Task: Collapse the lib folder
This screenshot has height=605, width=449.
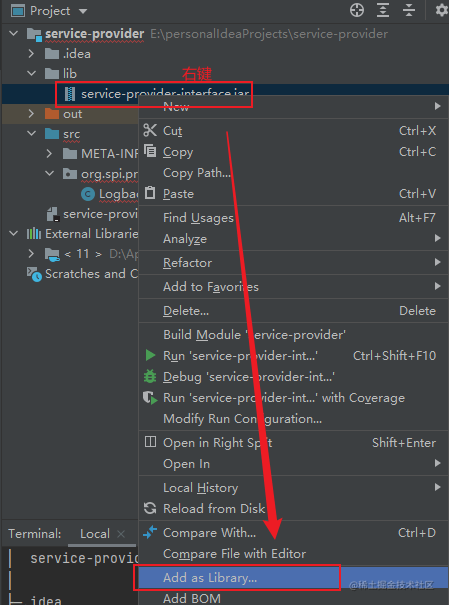Action: coord(32,73)
